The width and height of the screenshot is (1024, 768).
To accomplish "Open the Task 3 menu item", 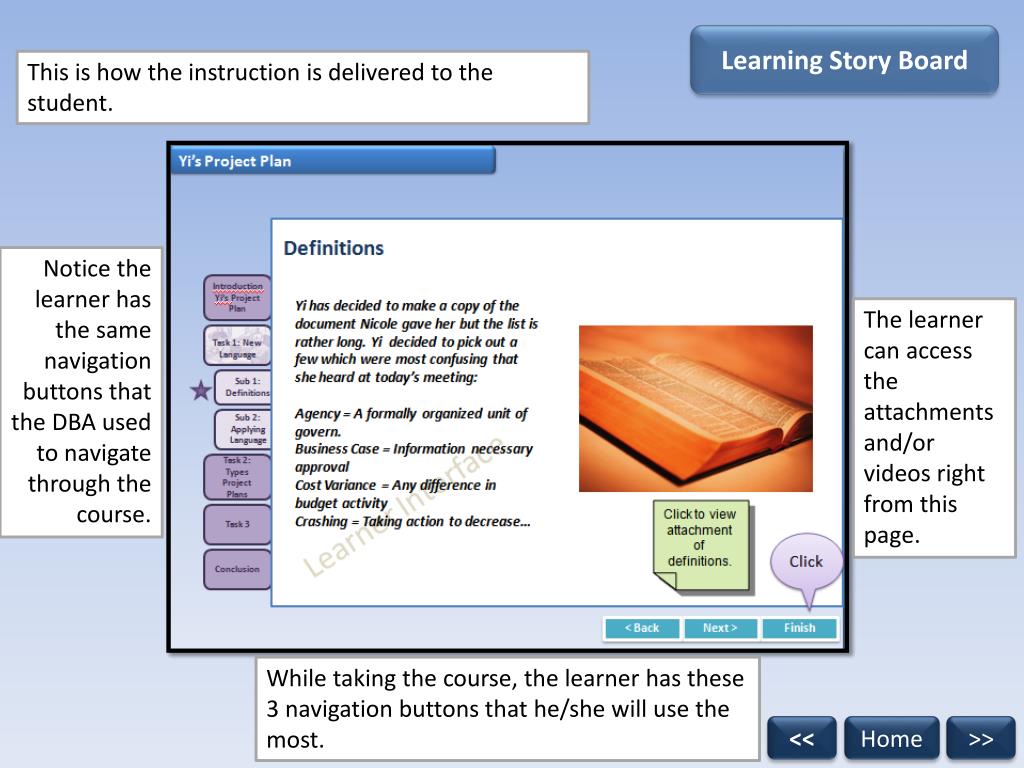I will 237,524.
